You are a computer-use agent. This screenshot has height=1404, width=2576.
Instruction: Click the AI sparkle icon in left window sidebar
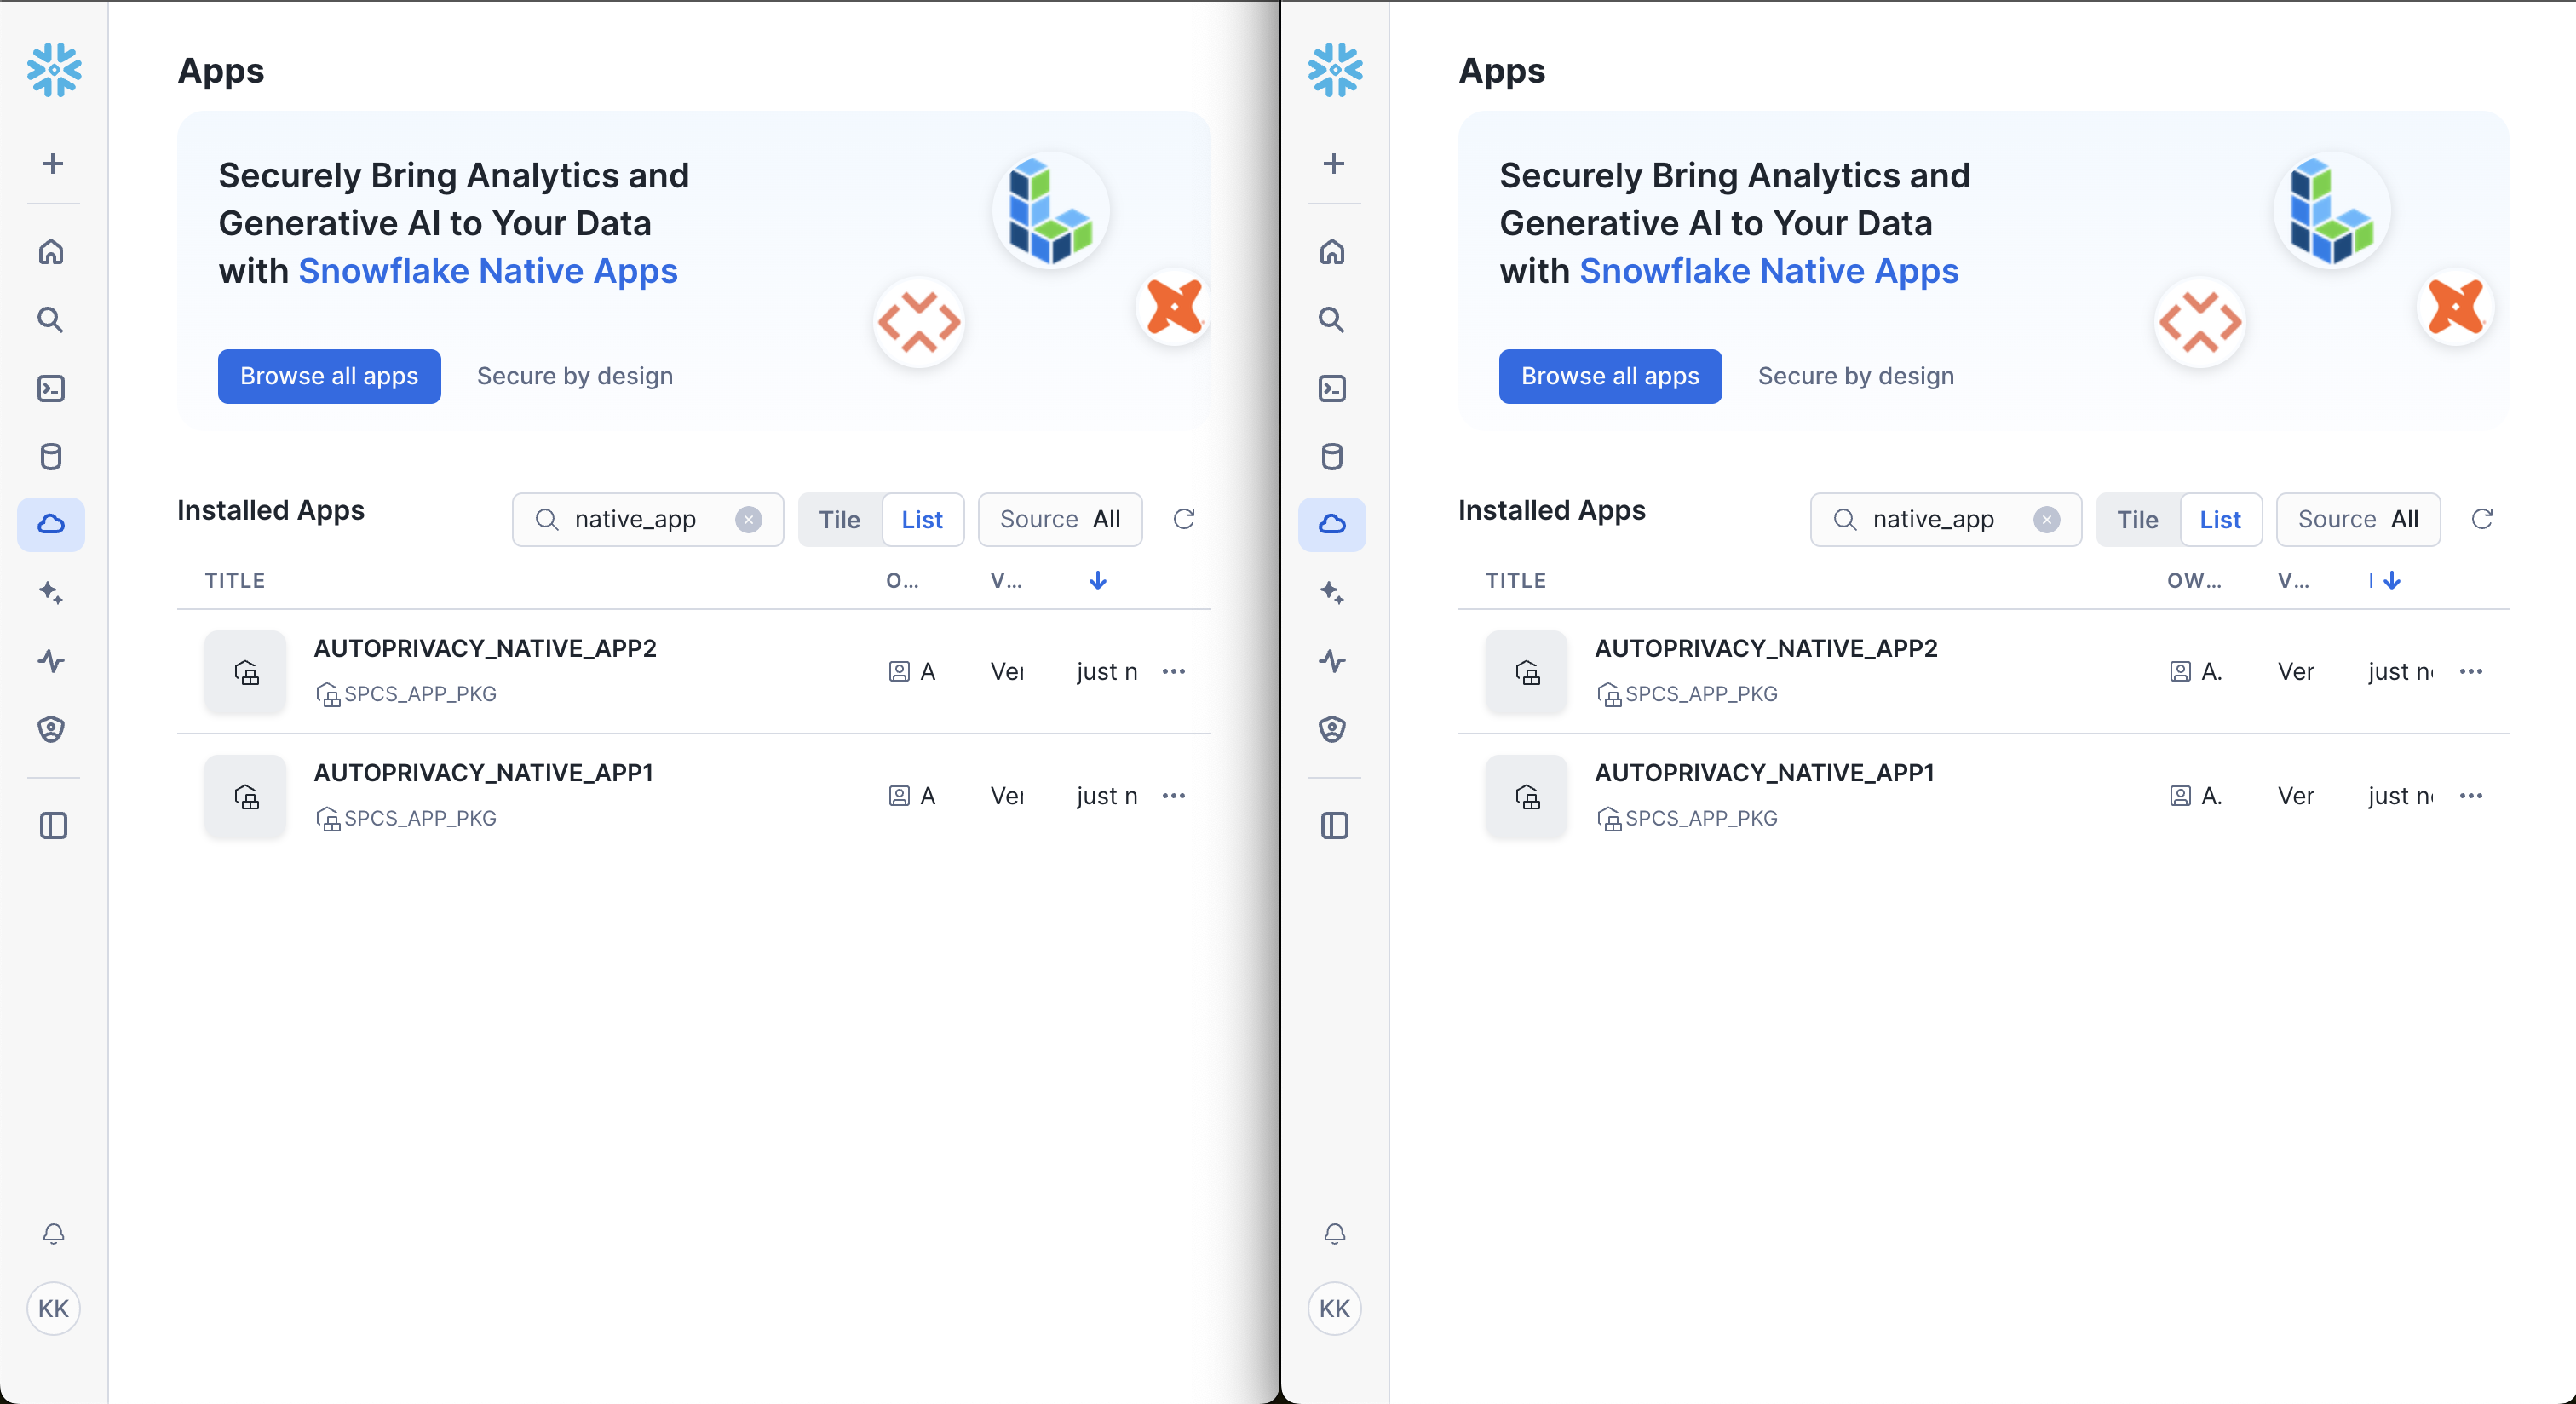52,593
